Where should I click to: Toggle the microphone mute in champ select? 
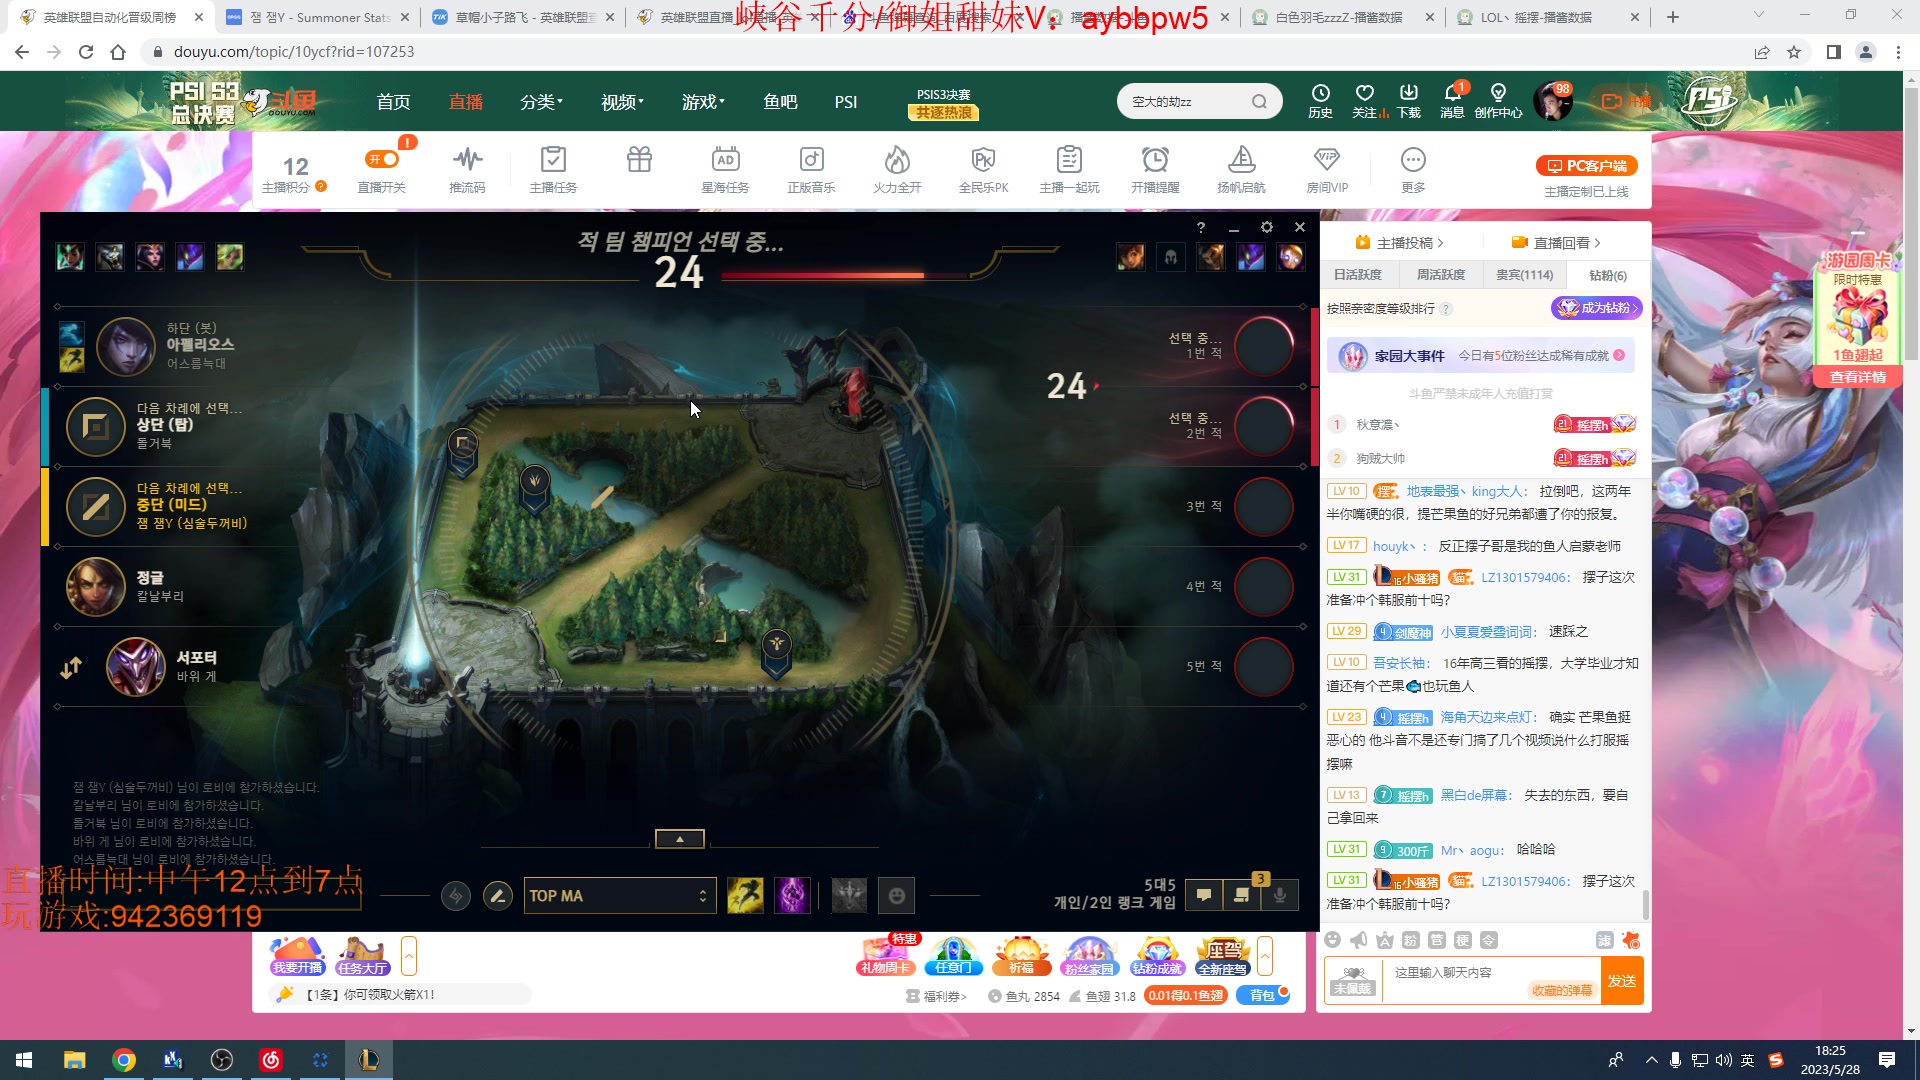(1280, 895)
